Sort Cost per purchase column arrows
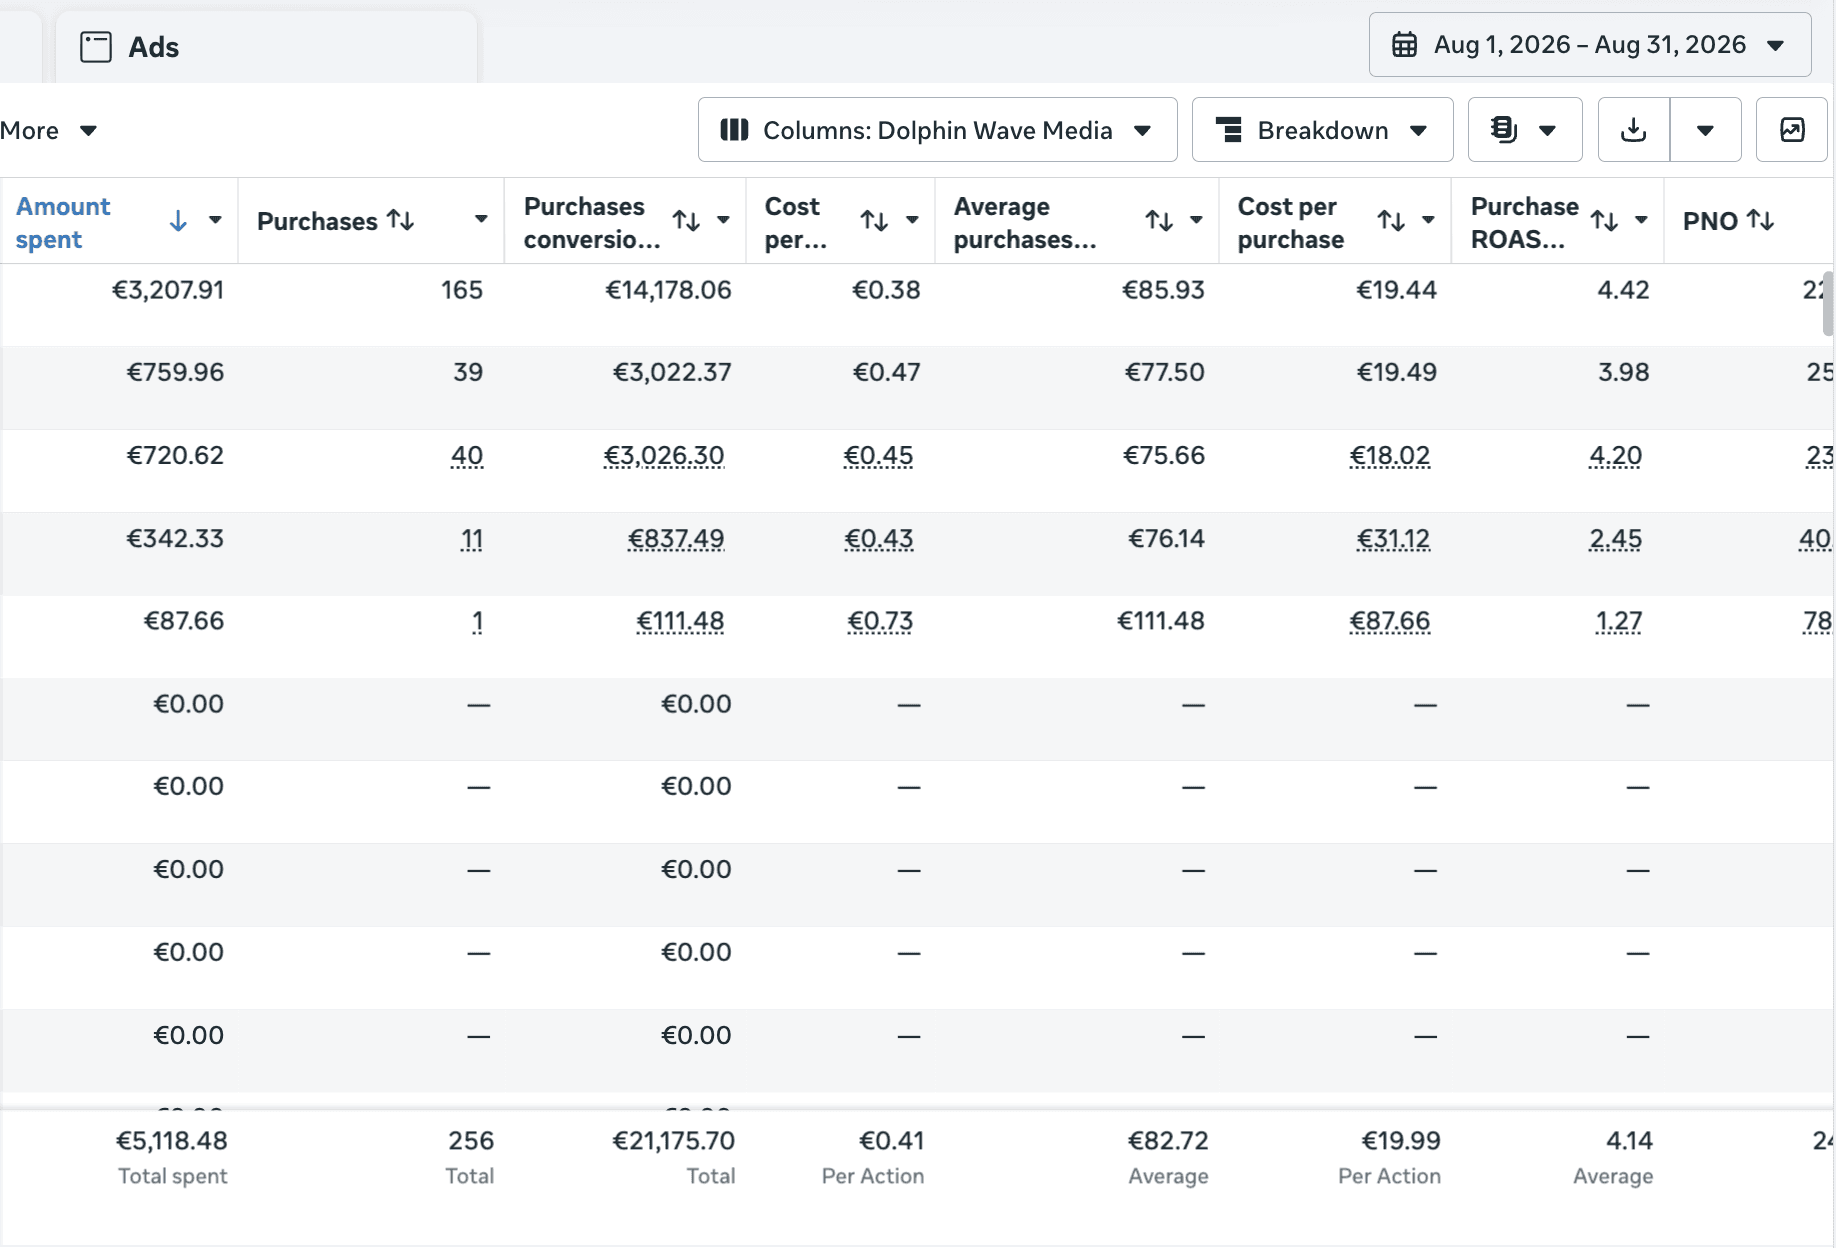Screen dimensions: 1836x1248 [x=1391, y=220]
